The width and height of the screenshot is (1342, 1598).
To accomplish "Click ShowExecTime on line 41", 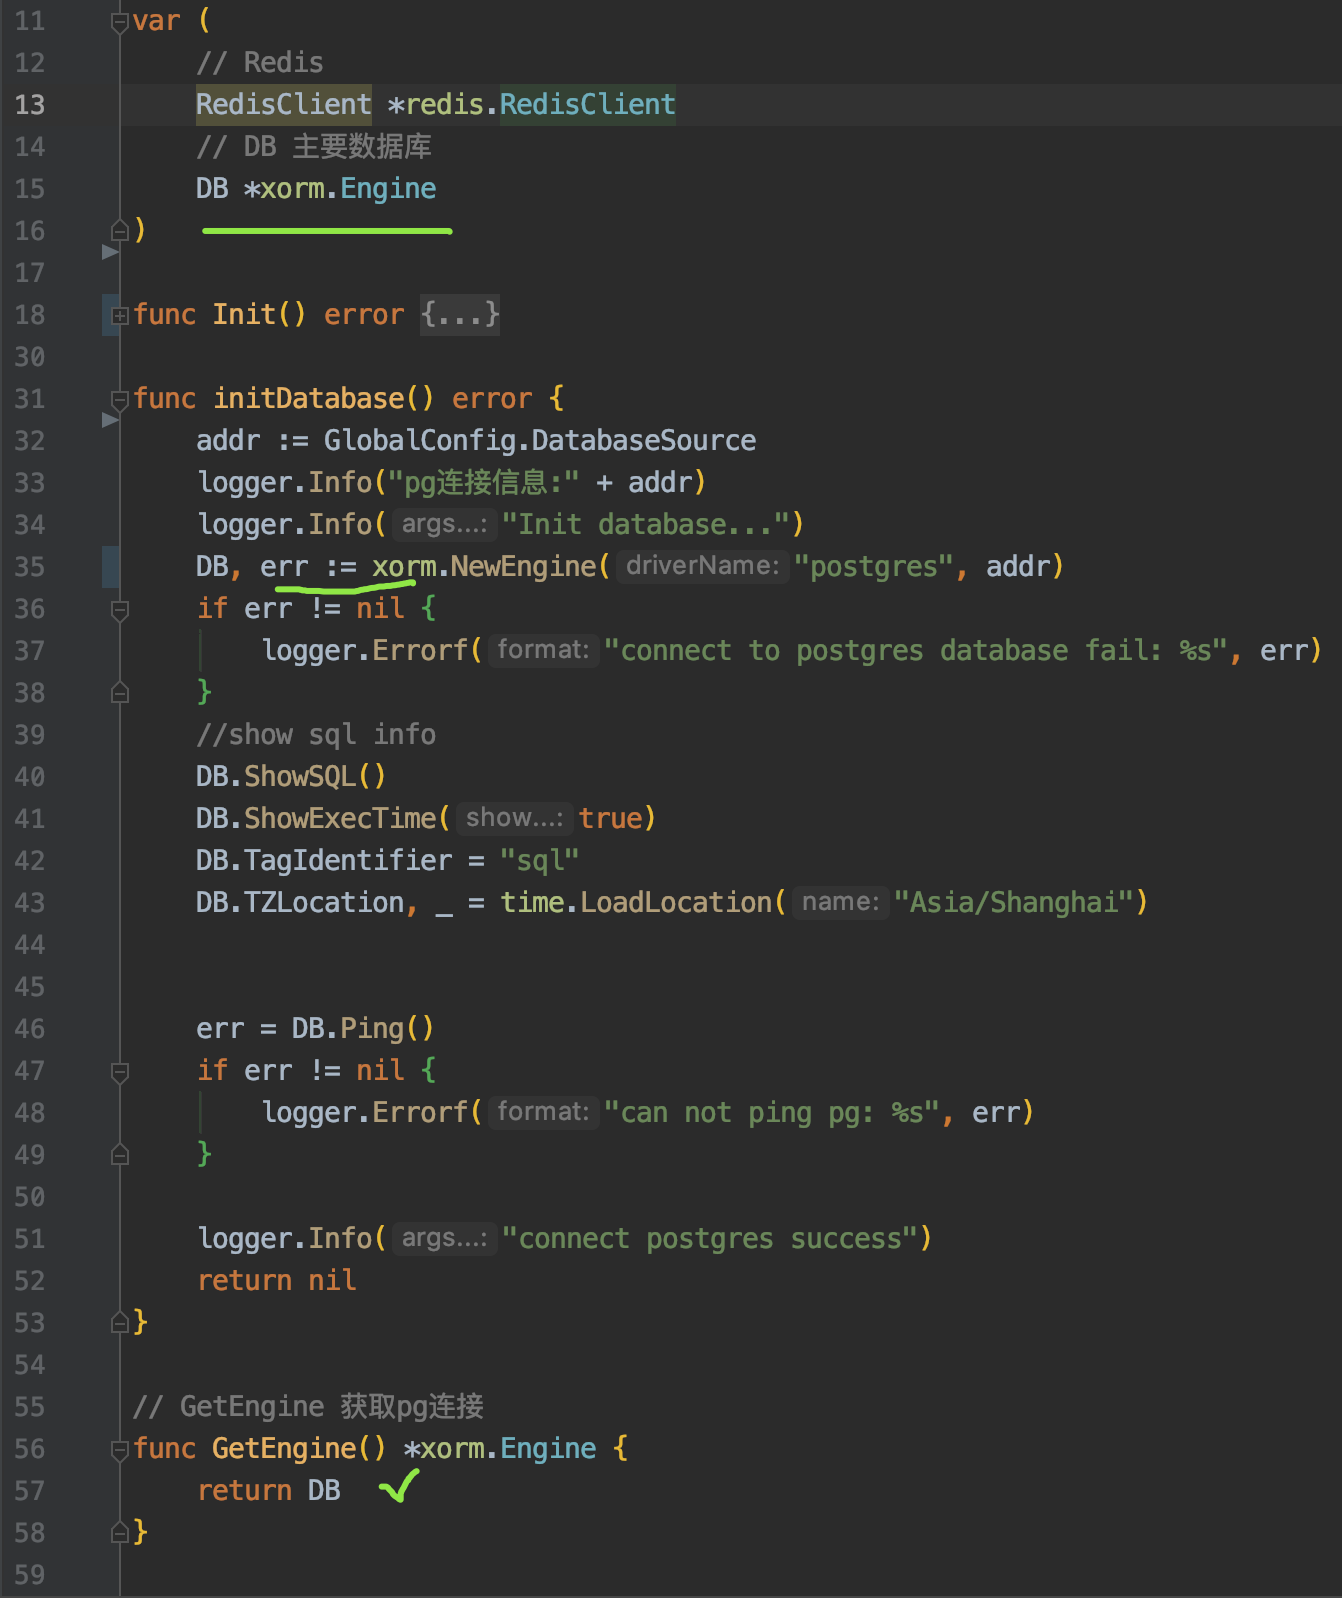I will tap(340, 819).
